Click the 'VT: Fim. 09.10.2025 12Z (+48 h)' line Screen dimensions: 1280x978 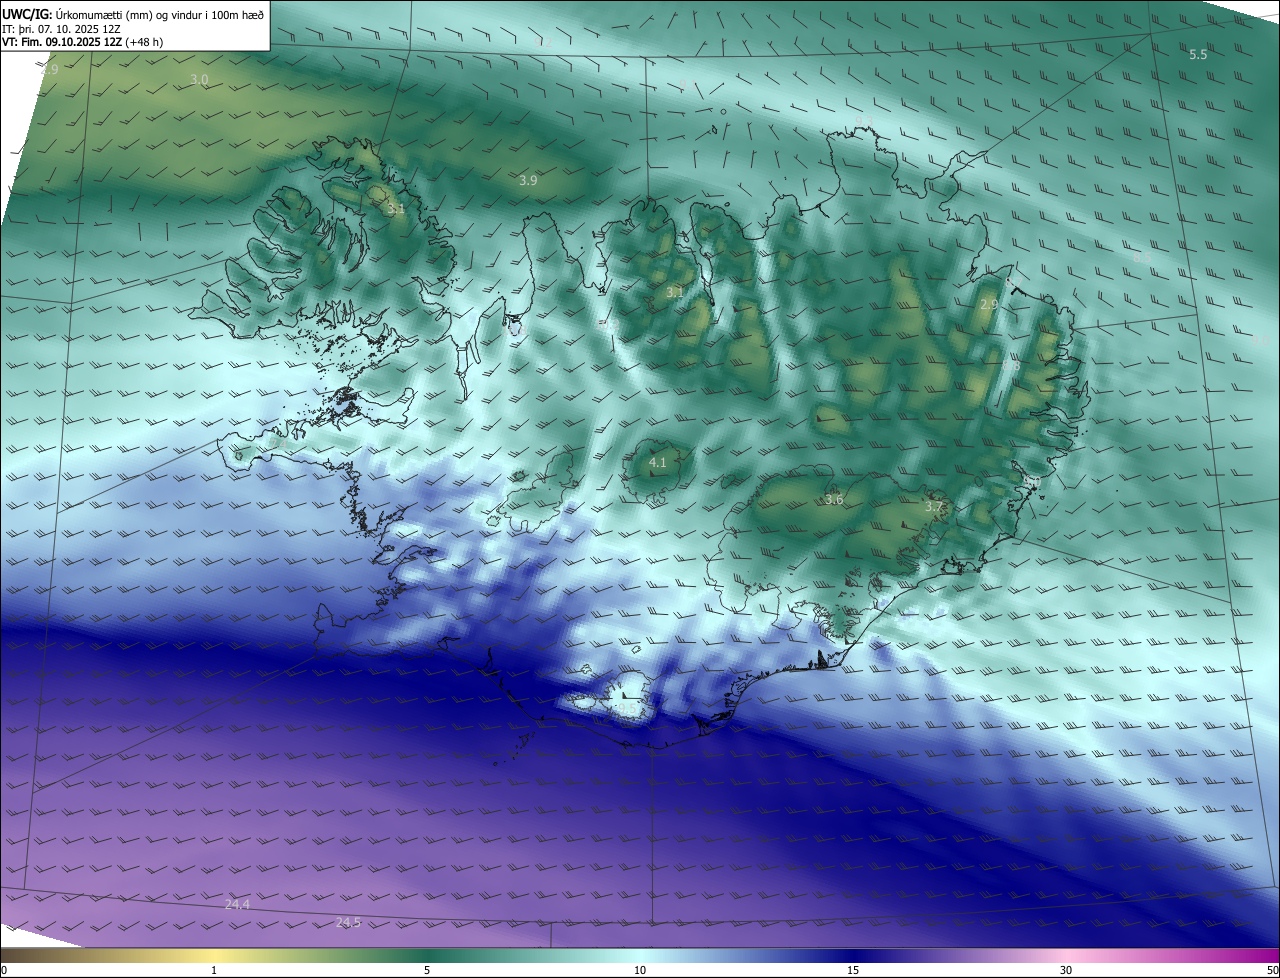84,42
